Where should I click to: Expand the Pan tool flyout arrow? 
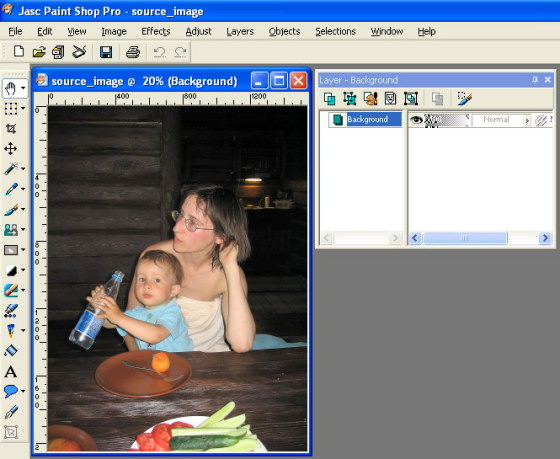click(23, 88)
